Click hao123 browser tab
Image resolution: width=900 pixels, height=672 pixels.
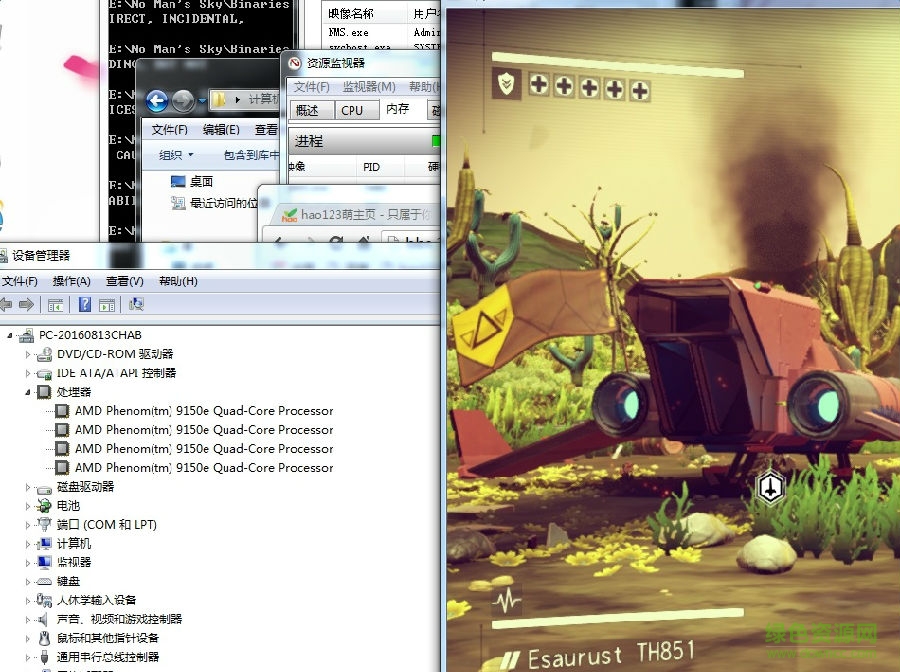(356, 215)
